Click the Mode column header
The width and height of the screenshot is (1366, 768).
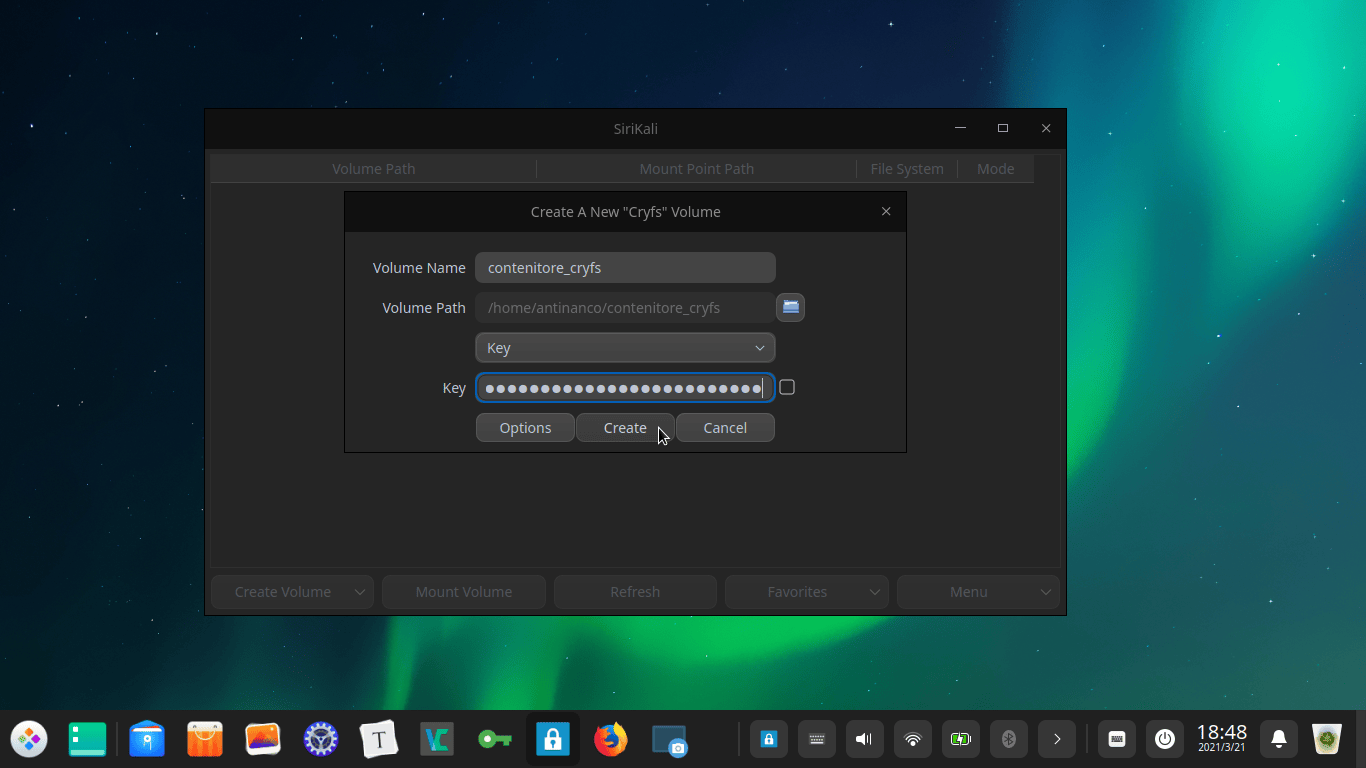point(995,169)
